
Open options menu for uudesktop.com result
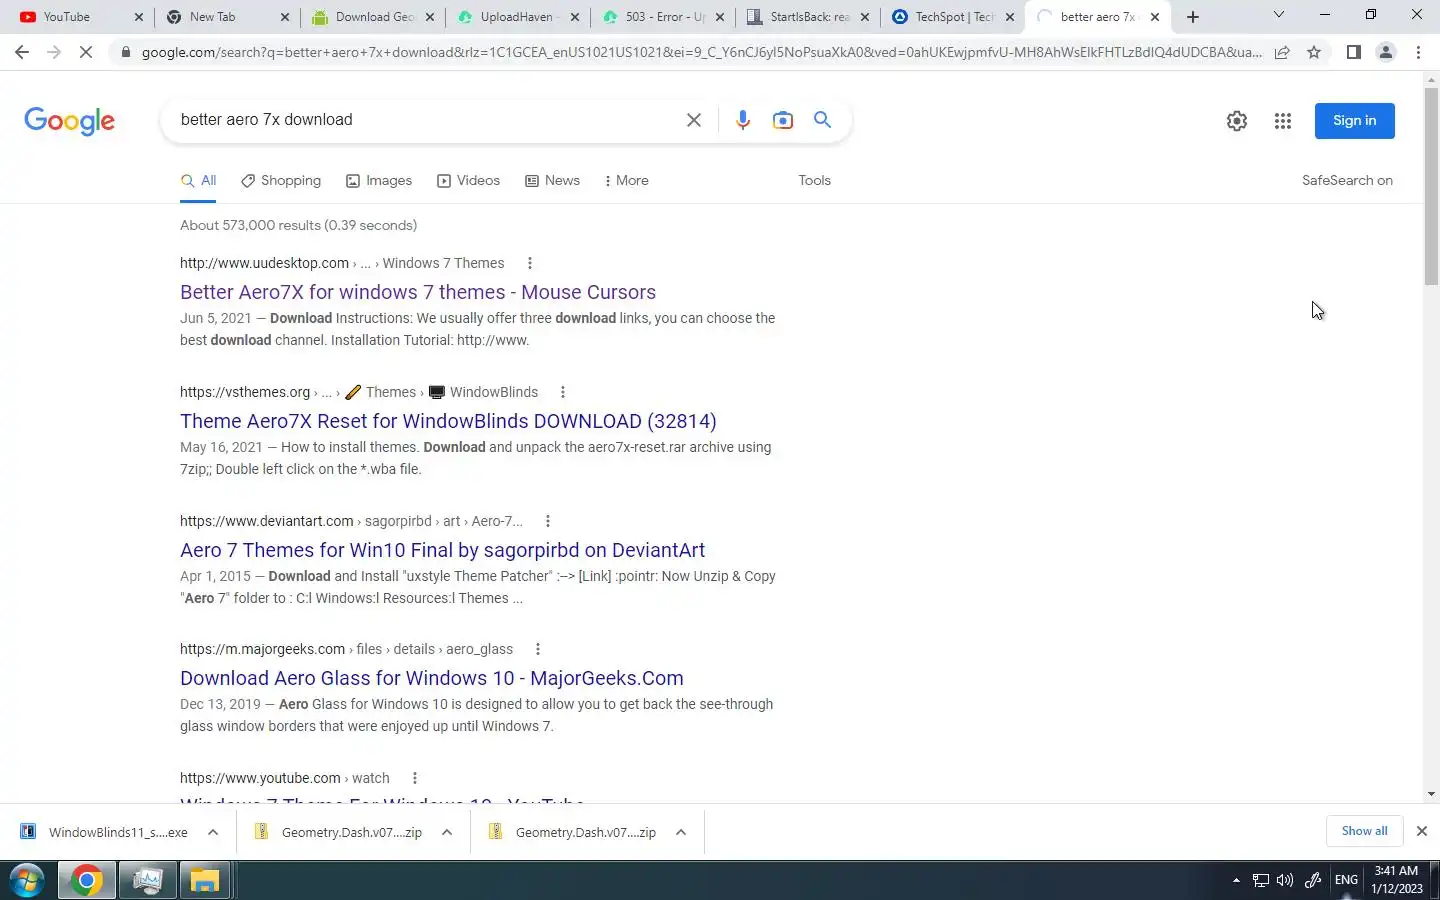[530, 263]
